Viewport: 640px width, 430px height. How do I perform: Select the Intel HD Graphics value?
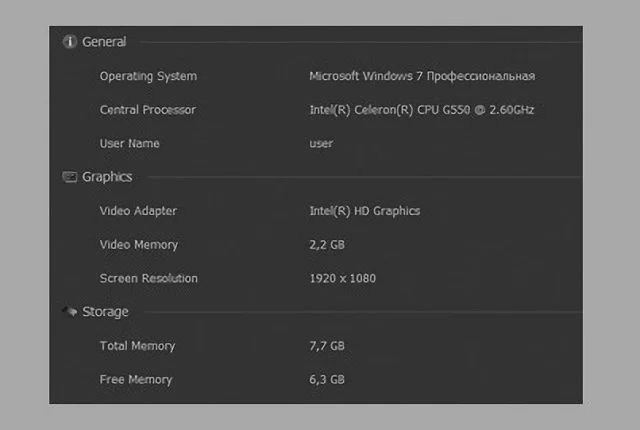pyautogui.click(x=365, y=211)
